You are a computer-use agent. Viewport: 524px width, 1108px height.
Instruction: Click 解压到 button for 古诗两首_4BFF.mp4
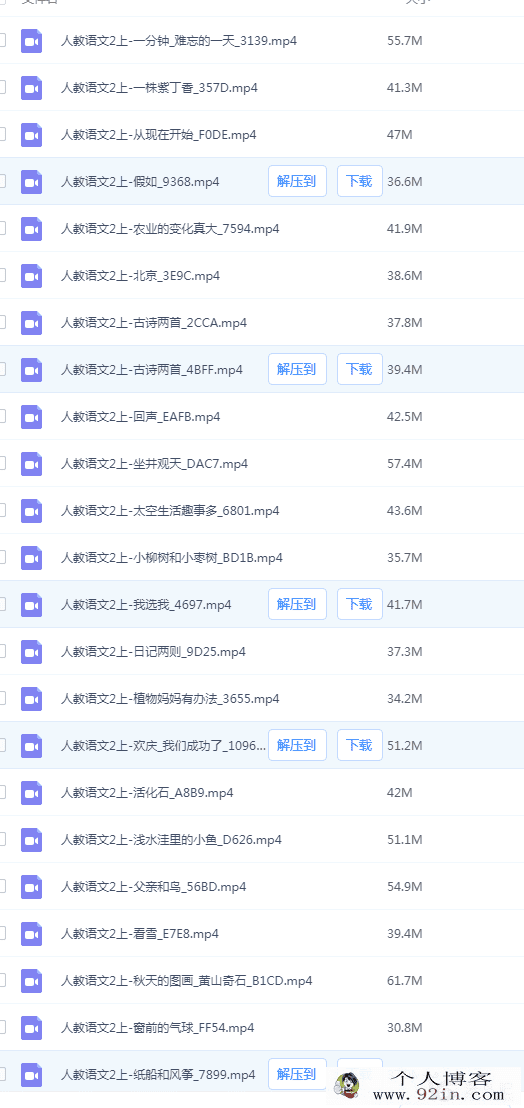point(297,370)
